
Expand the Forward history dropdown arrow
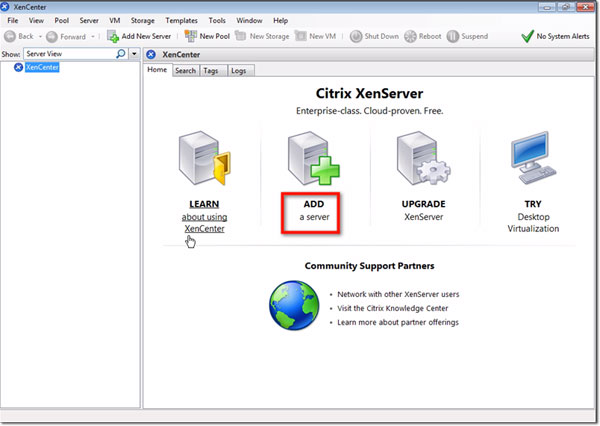click(x=93, y=36)
